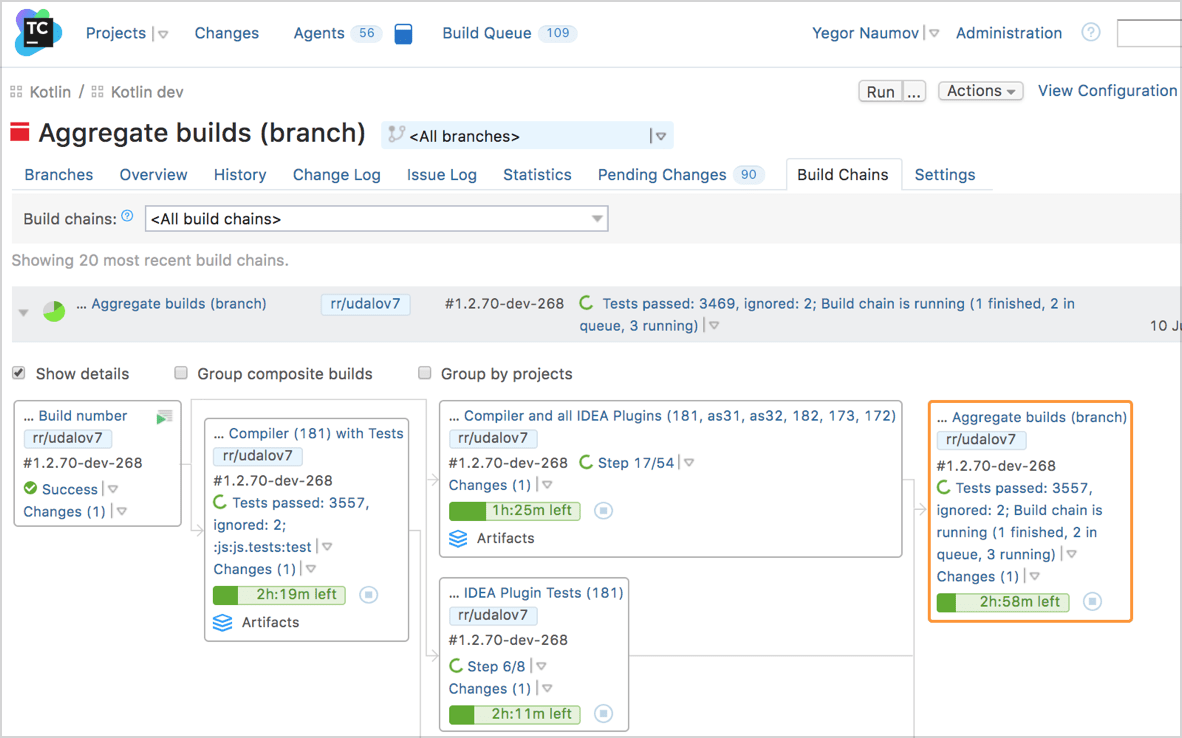Click the build chain pie status icon
This screenshot has height=738, width=1182.
[x=54, y=311]
